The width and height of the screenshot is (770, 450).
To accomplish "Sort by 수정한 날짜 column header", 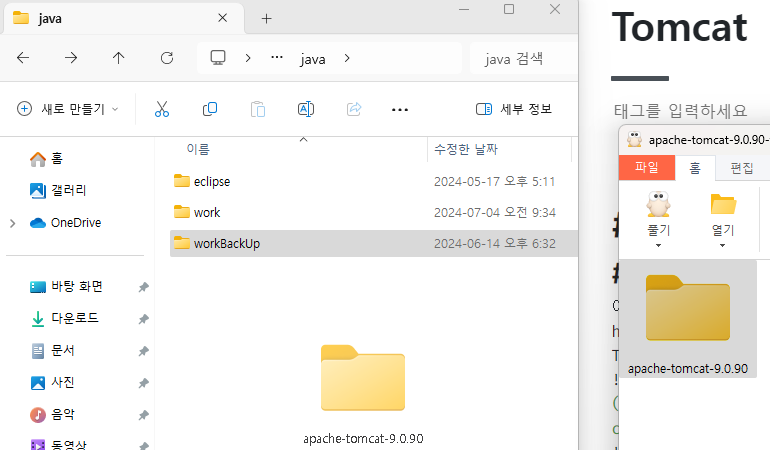I will point(466,149).
